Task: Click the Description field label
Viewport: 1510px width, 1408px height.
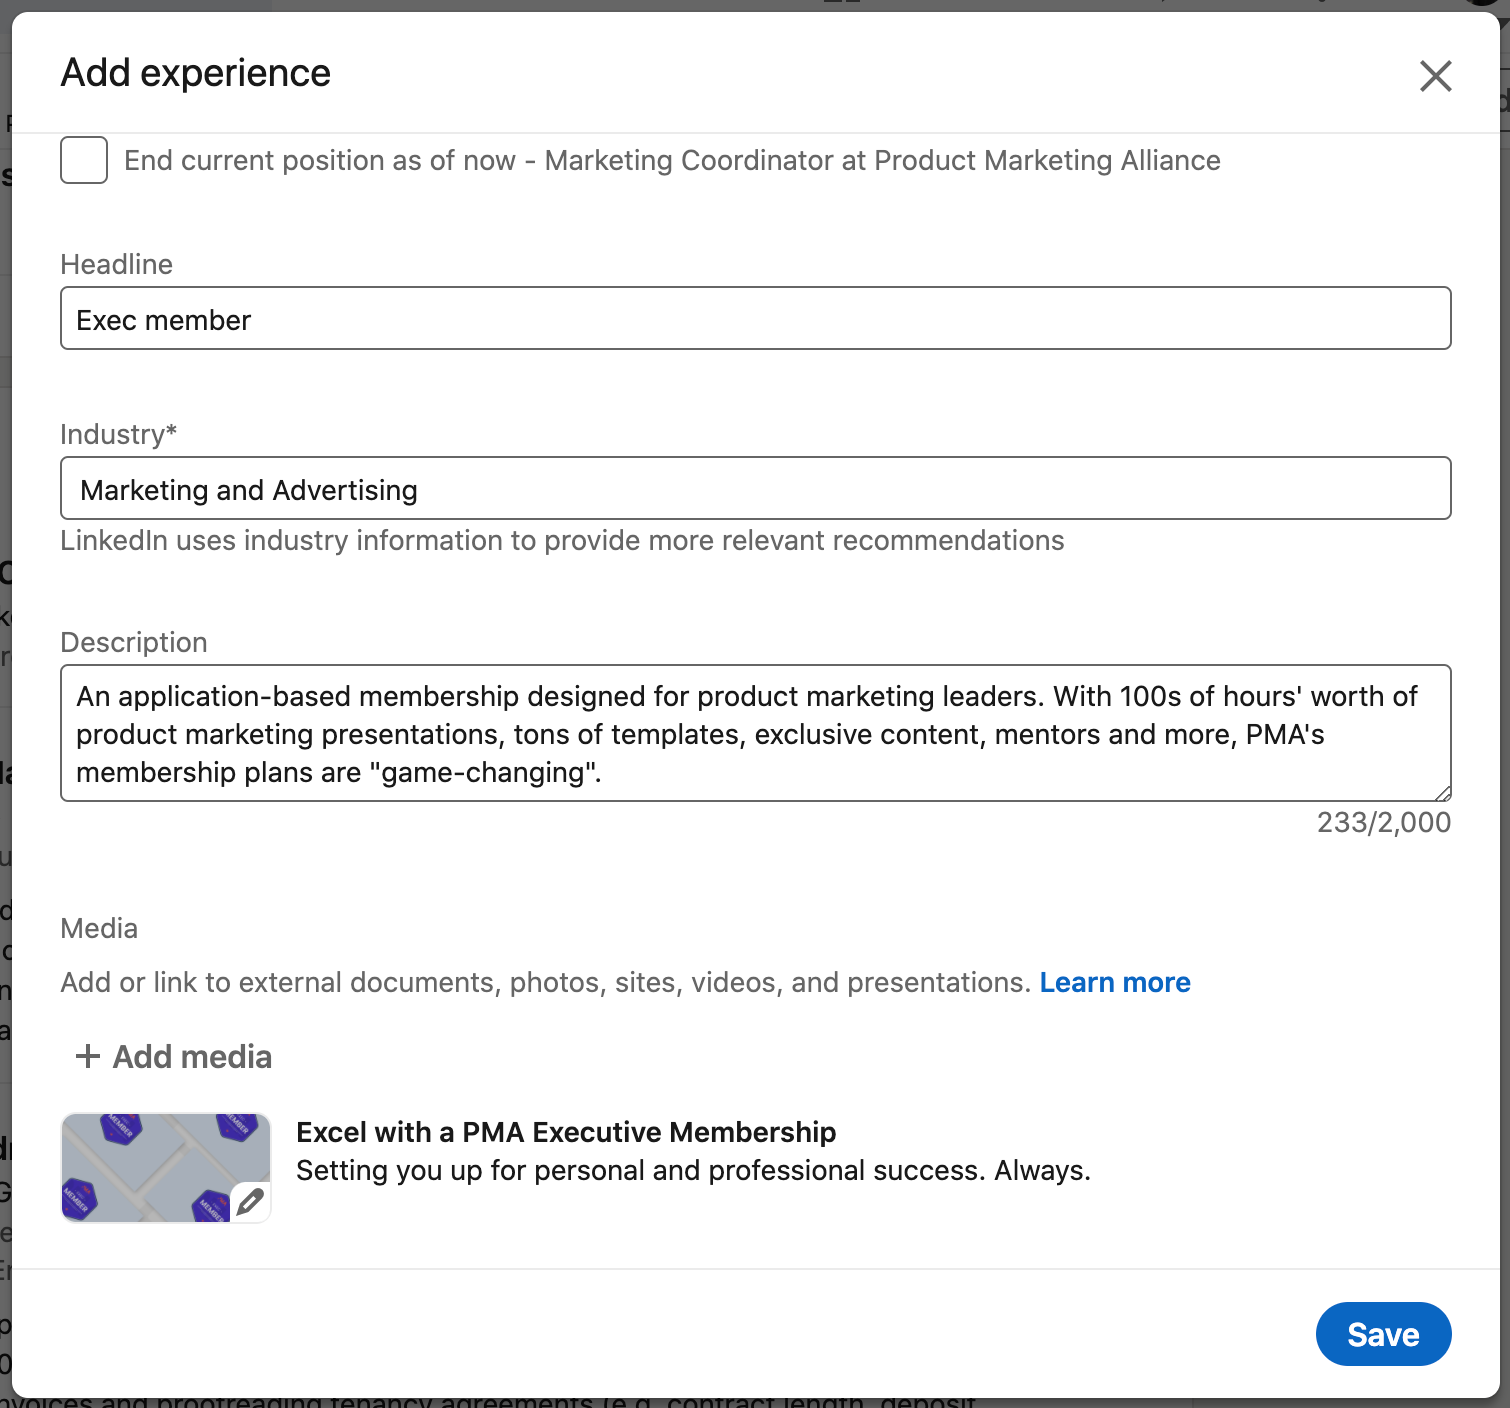Action: point(134,642)
